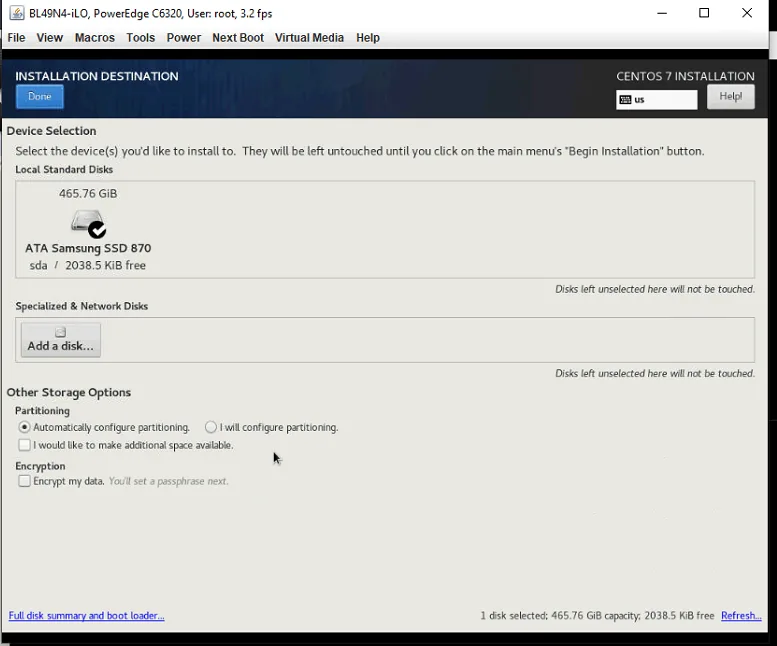Open the Tools menu
This screenshot has height=646, width=777.
tap(140, 38)
